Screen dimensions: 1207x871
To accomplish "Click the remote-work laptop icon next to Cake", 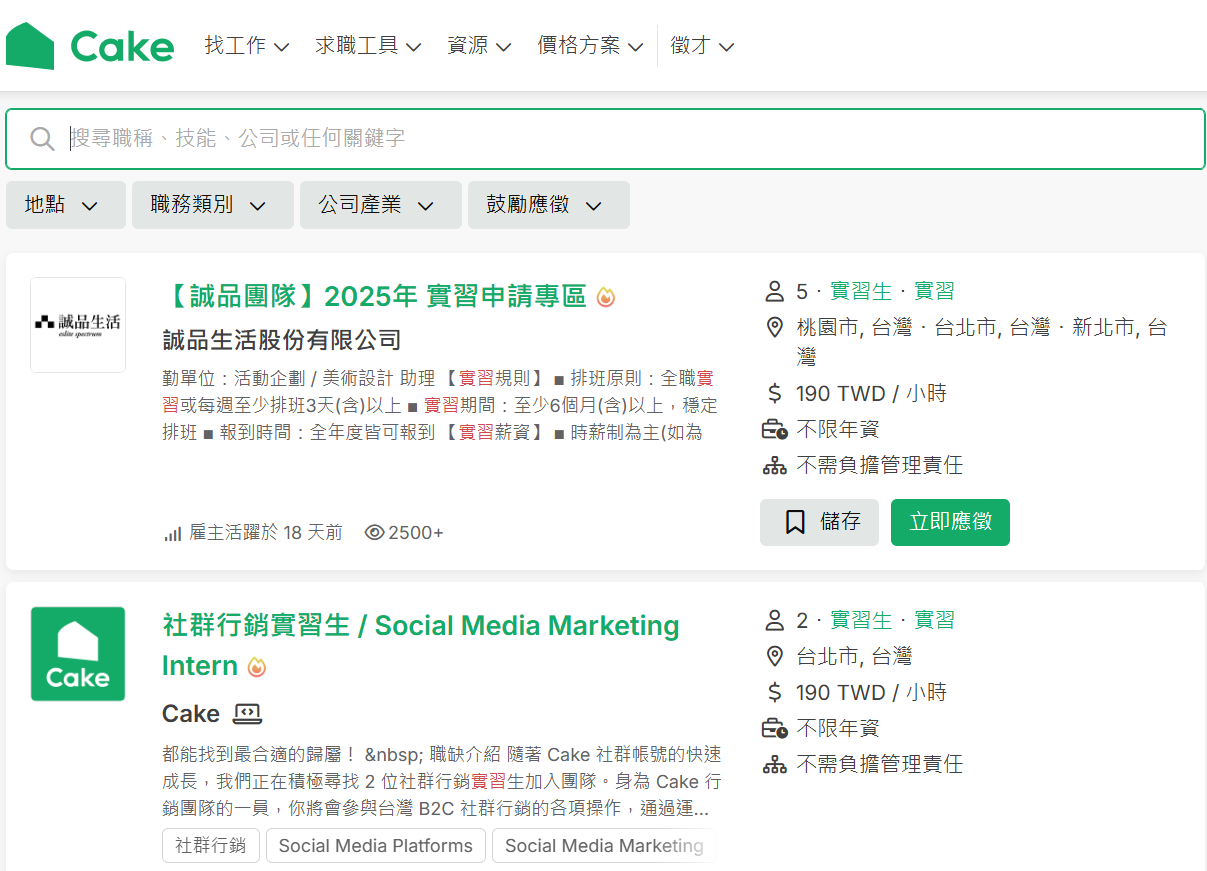I will tap(247, 714).
